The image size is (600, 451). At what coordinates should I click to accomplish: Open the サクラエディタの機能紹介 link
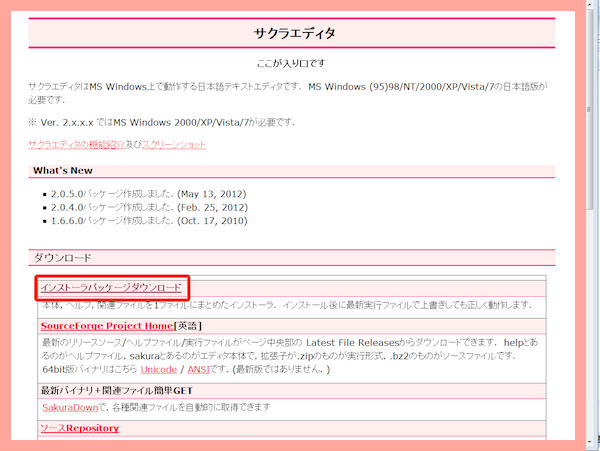77,145
